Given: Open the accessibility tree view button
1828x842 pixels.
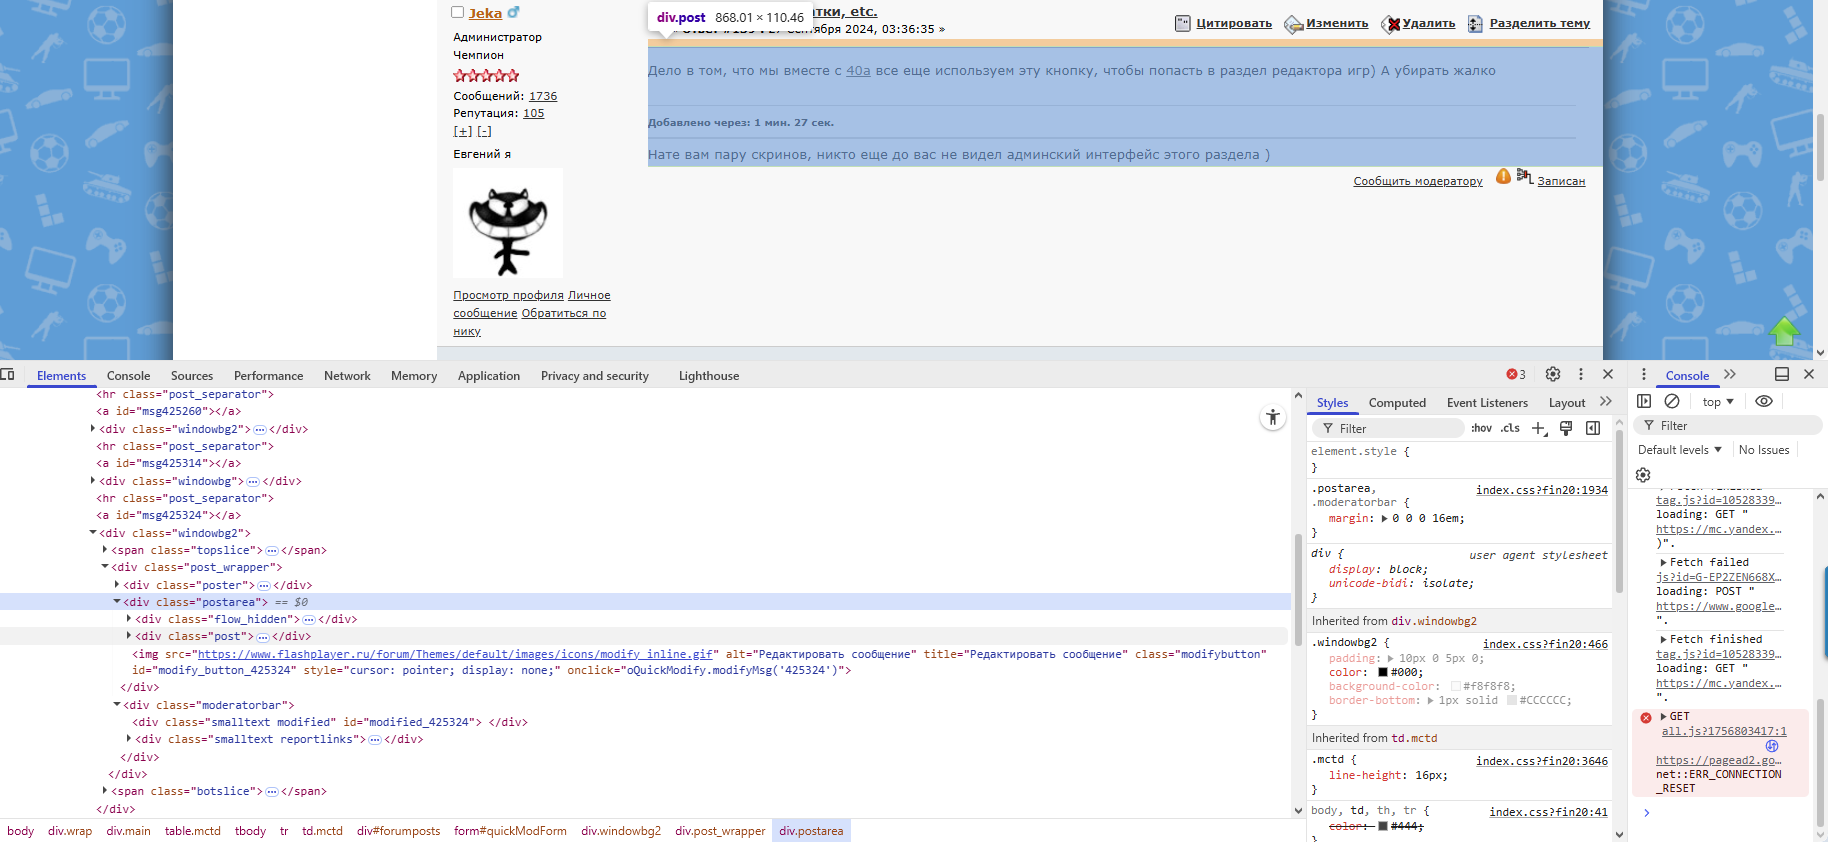Looking at the screenshot, I should click(x=1272, y=418).
